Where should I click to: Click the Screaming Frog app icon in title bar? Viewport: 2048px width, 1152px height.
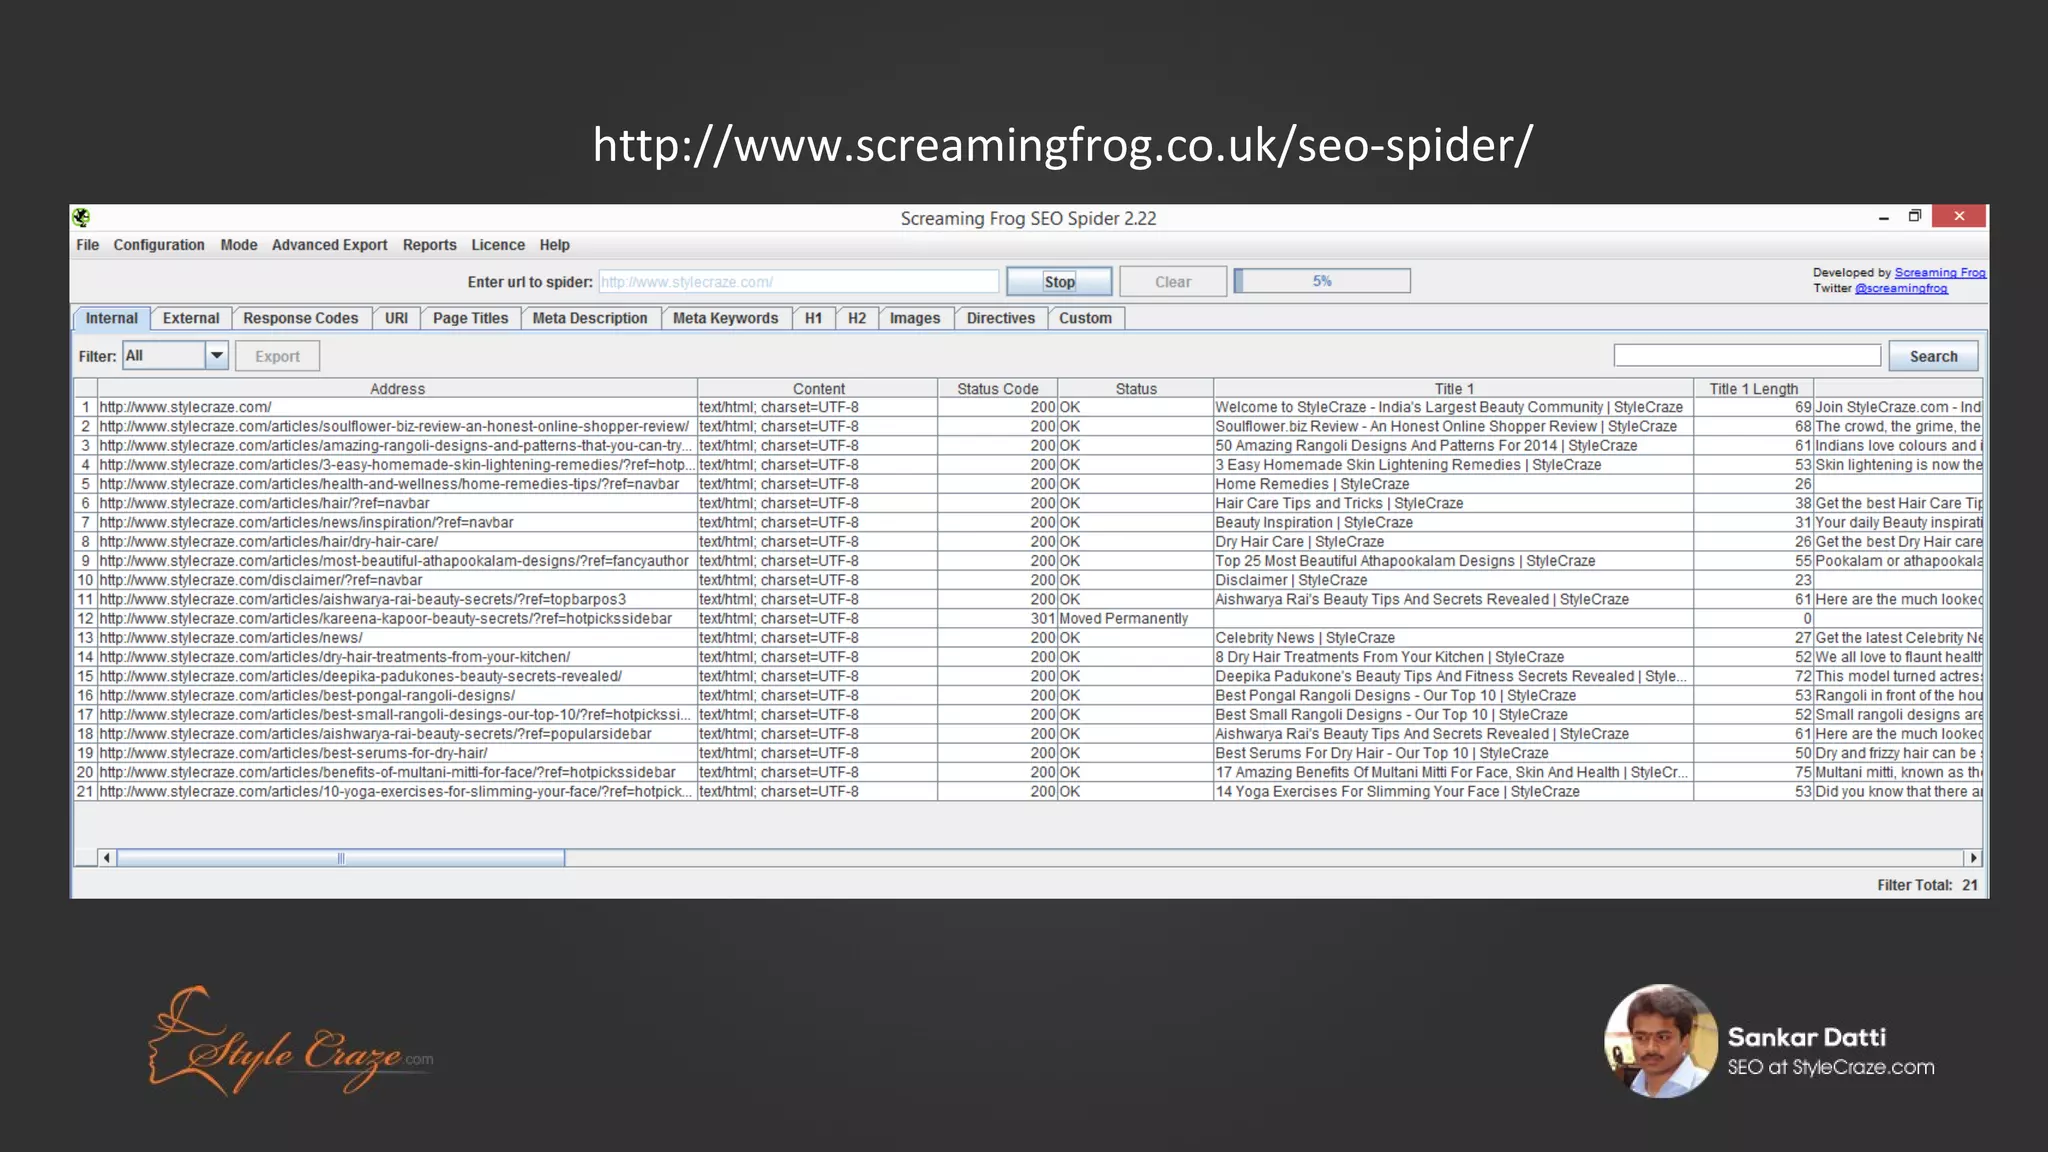pos(82,217)
